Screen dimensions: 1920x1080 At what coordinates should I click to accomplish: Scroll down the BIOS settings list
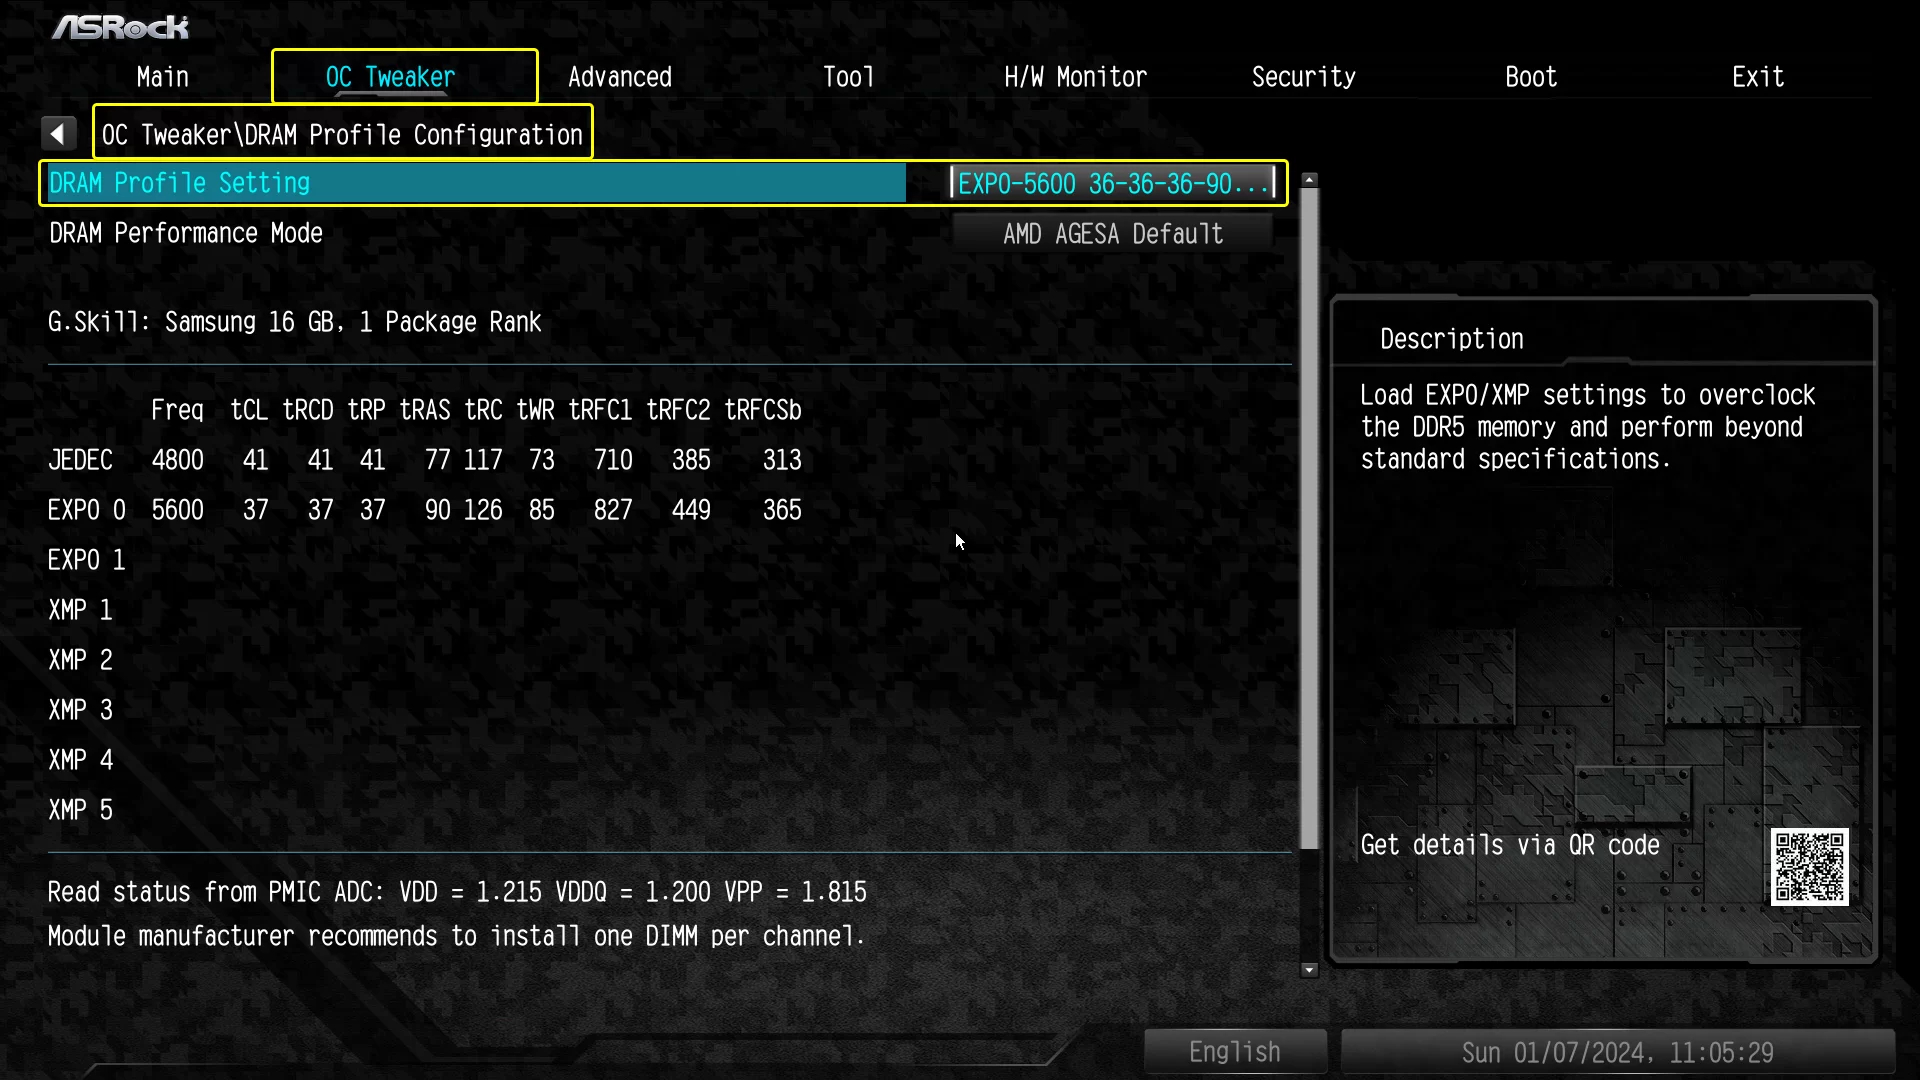point(1307,971)
